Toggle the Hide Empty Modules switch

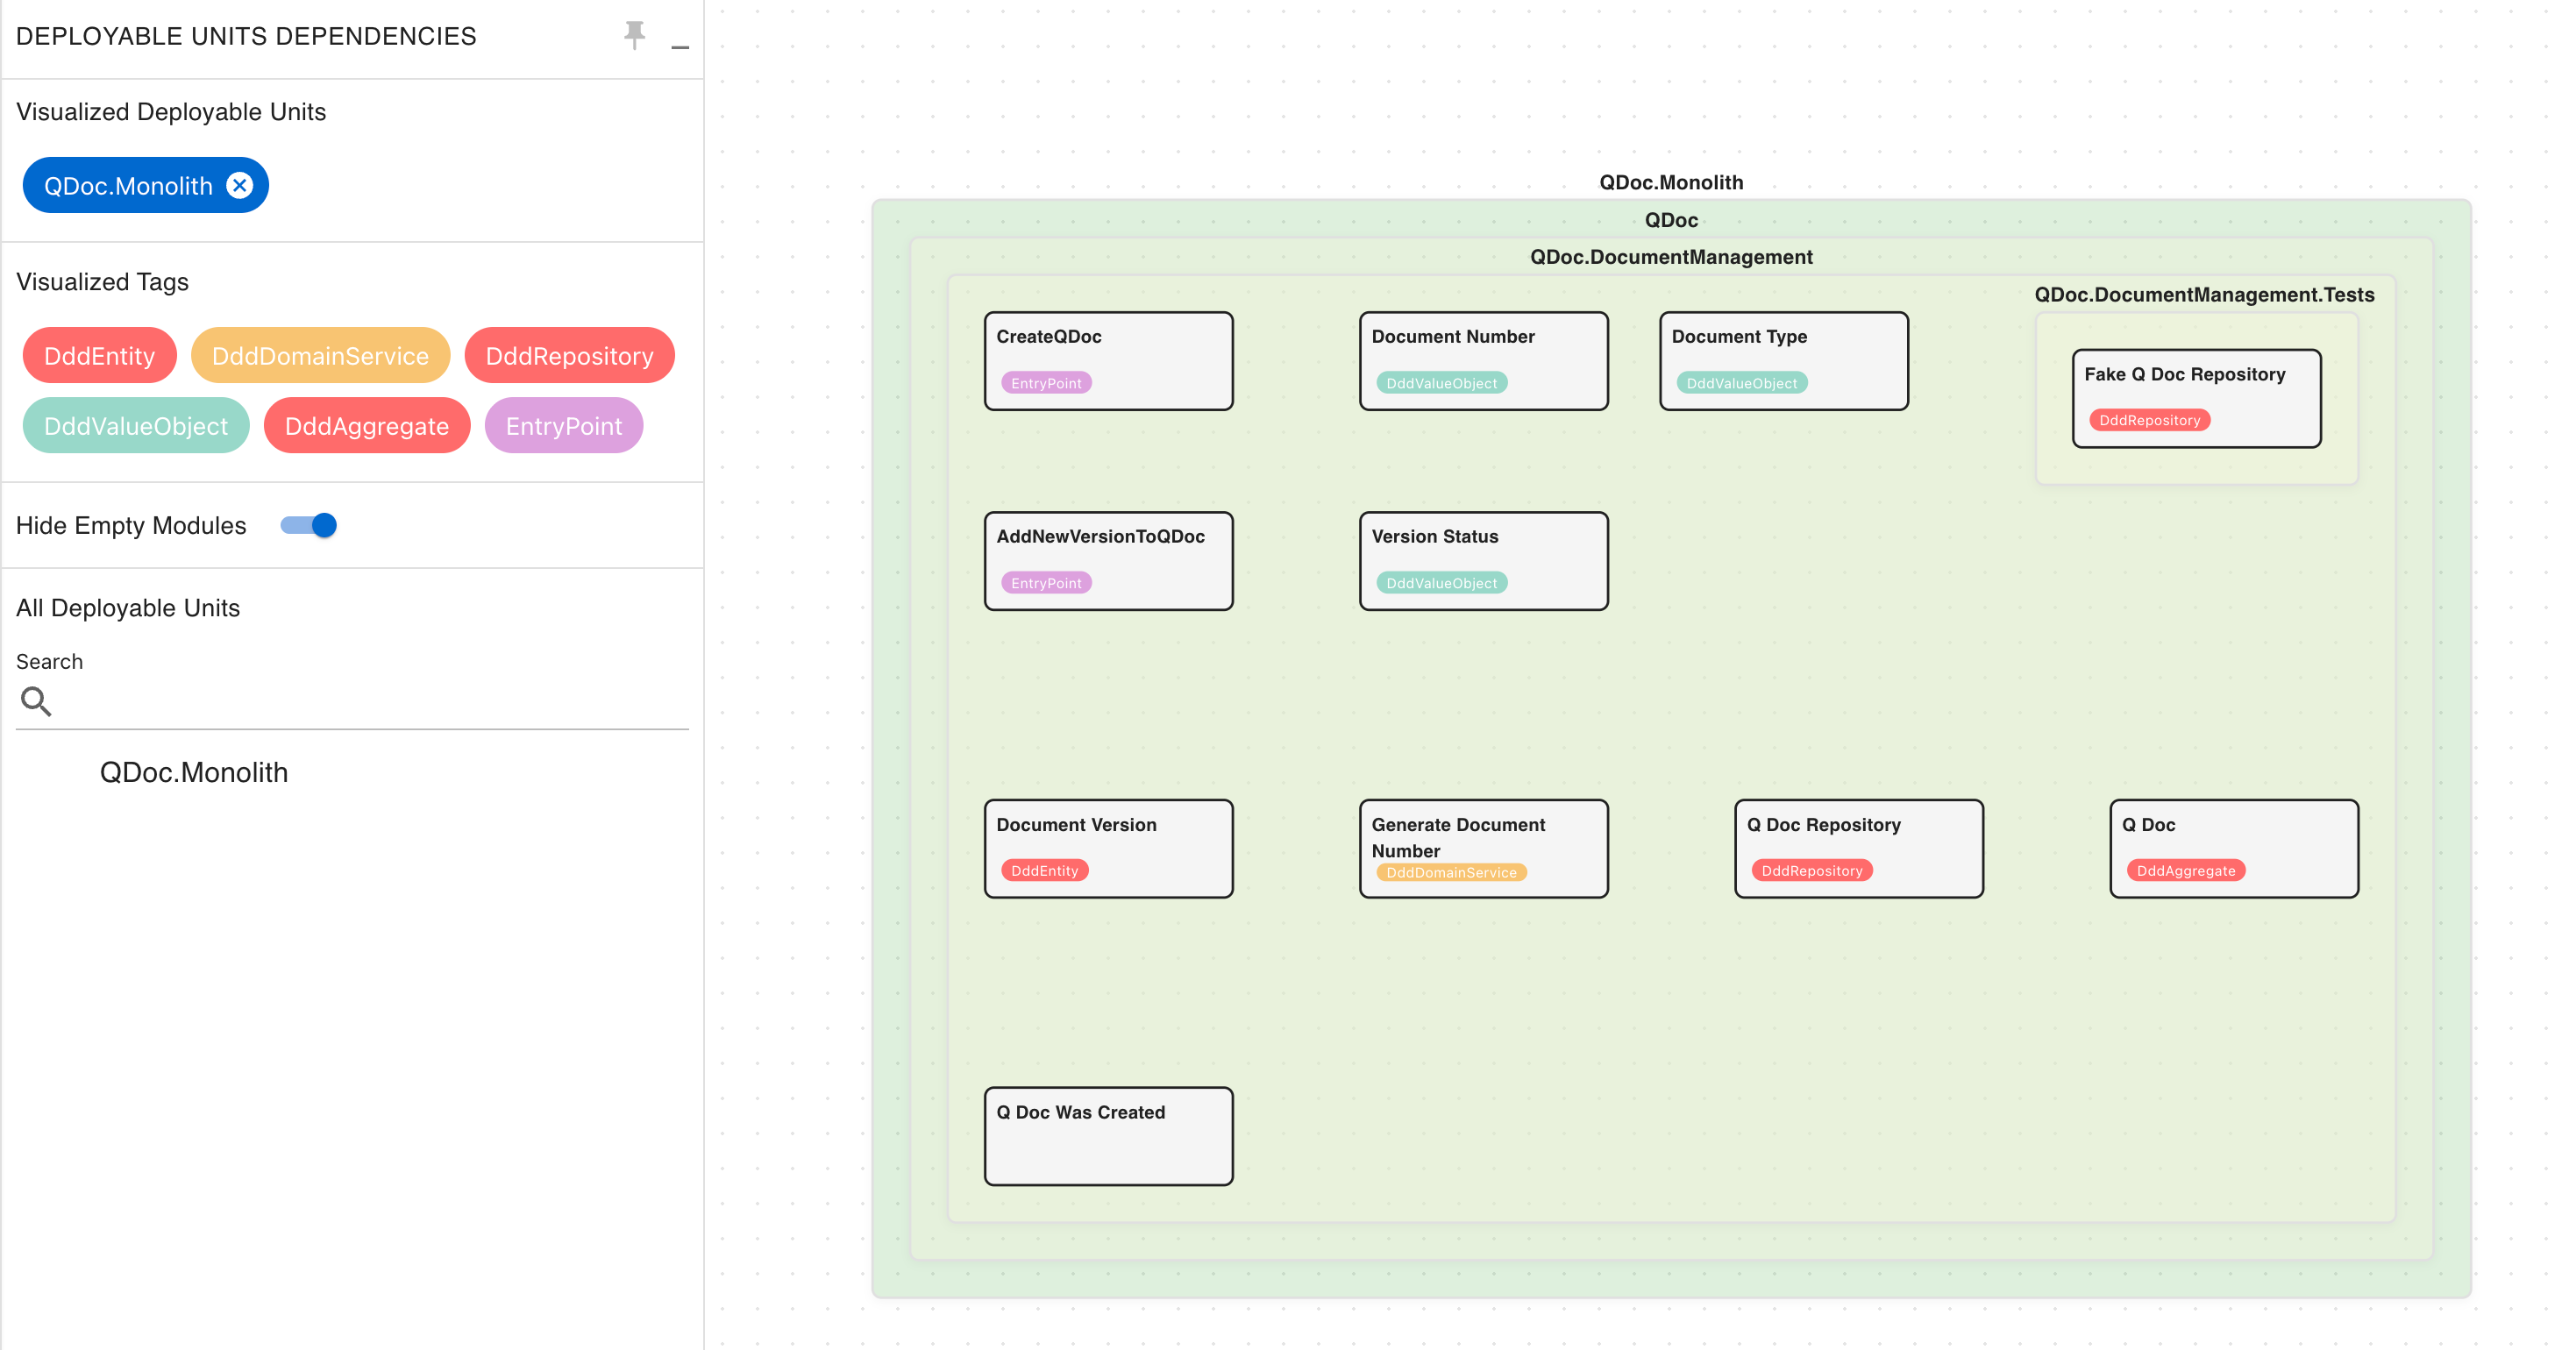(309, 525)
